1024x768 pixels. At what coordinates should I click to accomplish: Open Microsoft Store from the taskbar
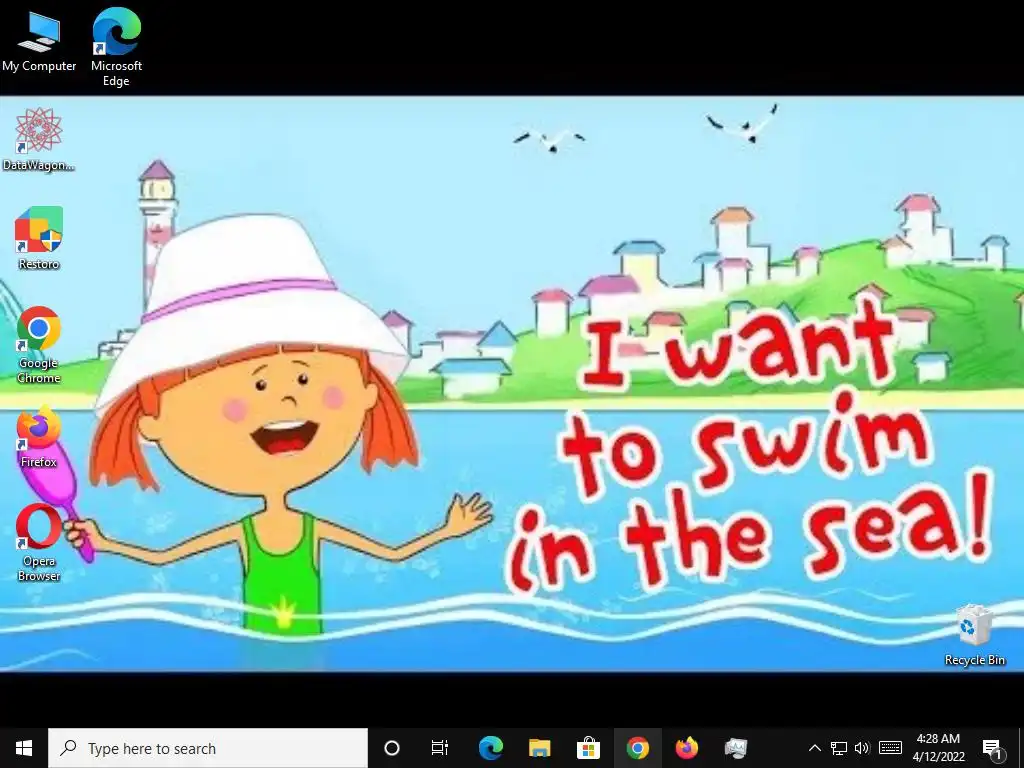588,748
